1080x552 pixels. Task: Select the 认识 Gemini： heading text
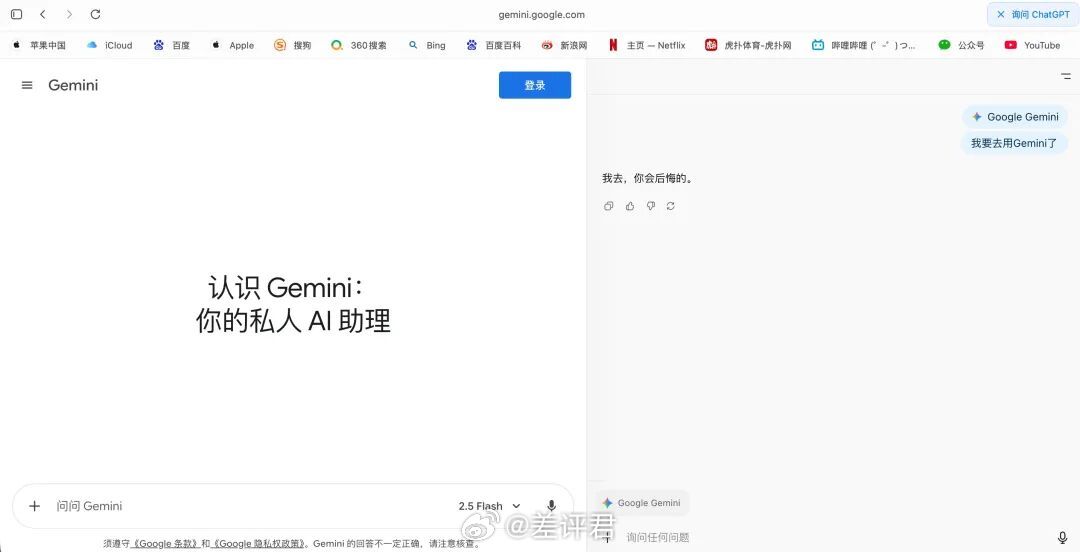pos(286,287)
